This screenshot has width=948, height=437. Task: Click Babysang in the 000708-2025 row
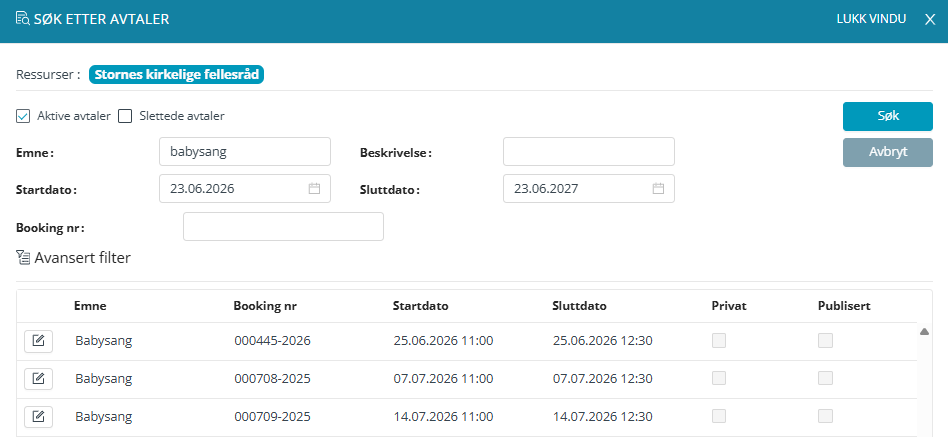(103, 379)
